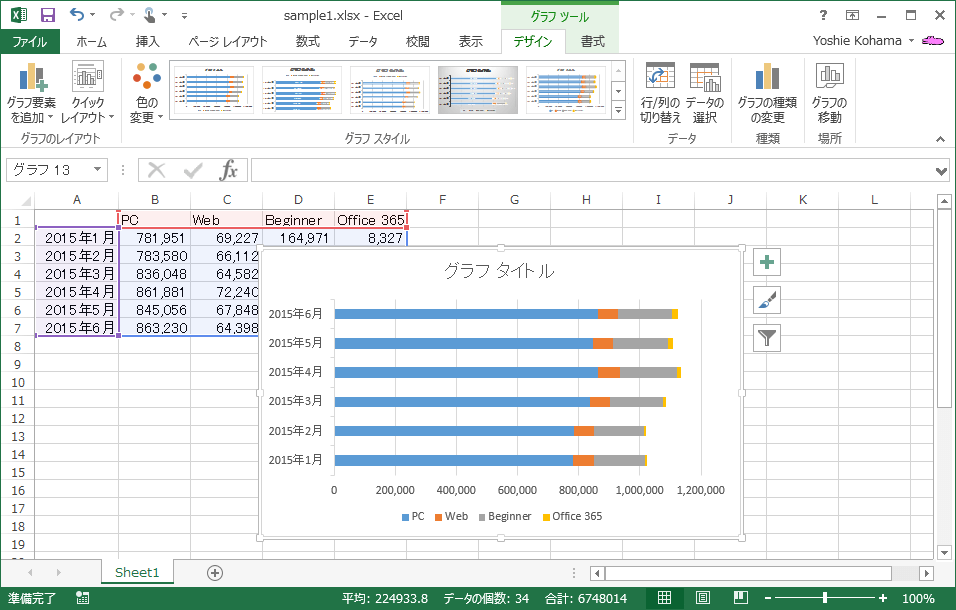Toggle touch/mouse mode icon
This screenshot has width=956, height=610.
coord(149,15)
